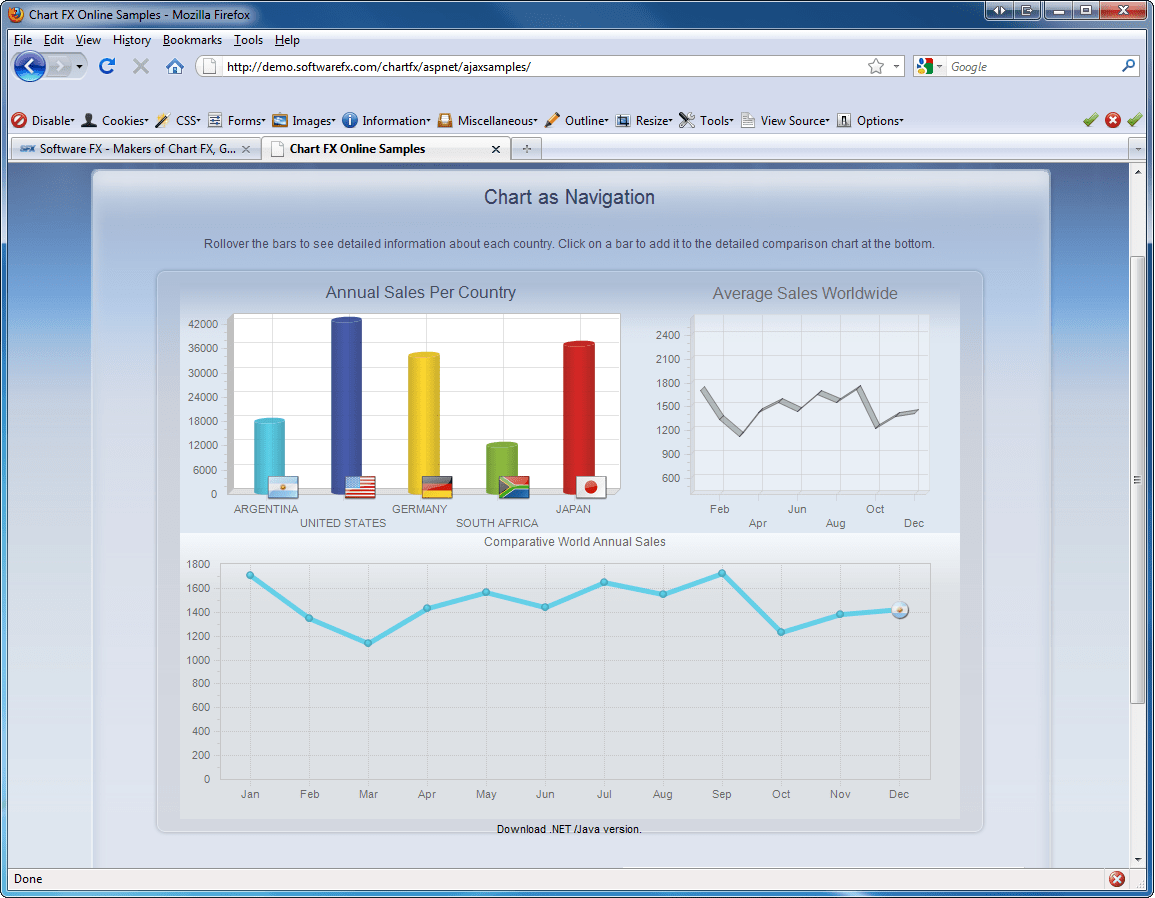Click in the Google search box
Viewport: 1155px width, 898px height.
click(x=1030, y=66)
